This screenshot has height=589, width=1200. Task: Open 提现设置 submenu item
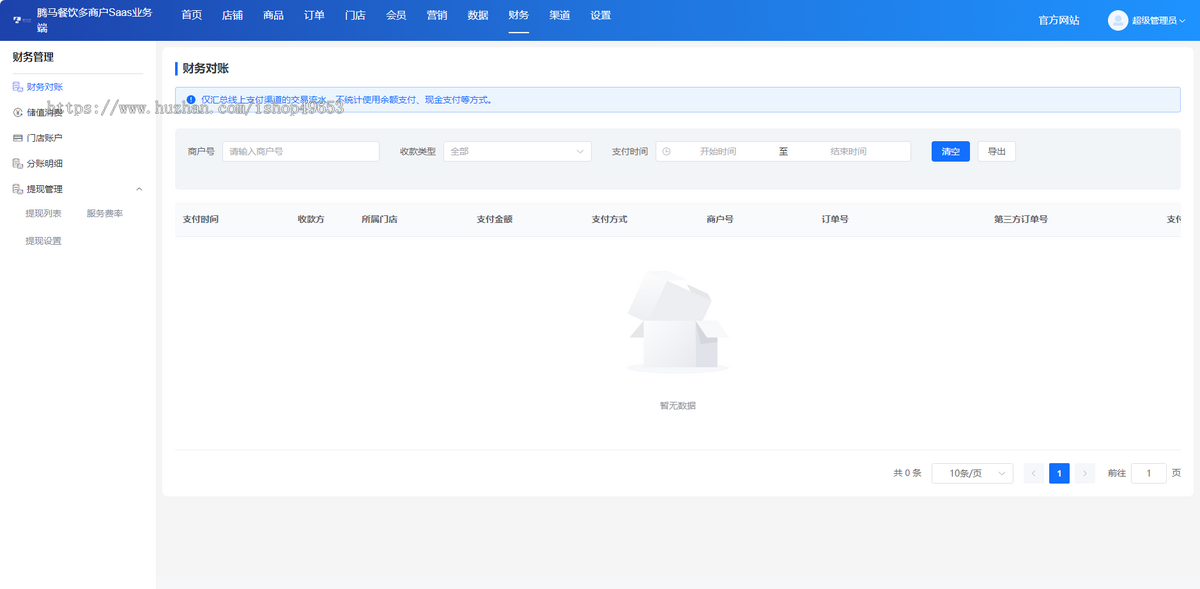tap(43, 241)
